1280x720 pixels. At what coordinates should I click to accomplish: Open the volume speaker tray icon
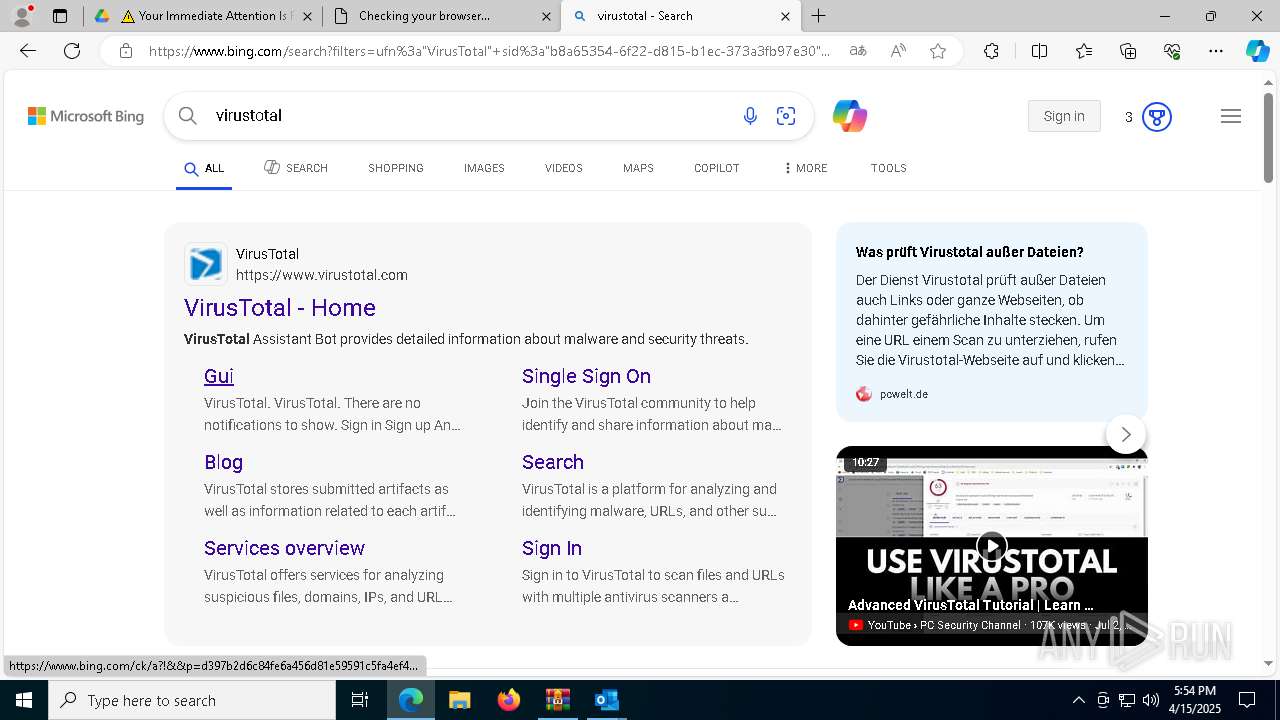pyautogui.click(x=1151, y=700)
